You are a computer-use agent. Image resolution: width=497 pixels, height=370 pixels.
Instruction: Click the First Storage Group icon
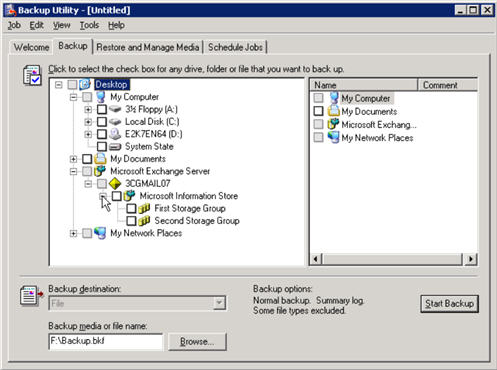[x=144, y=208]
